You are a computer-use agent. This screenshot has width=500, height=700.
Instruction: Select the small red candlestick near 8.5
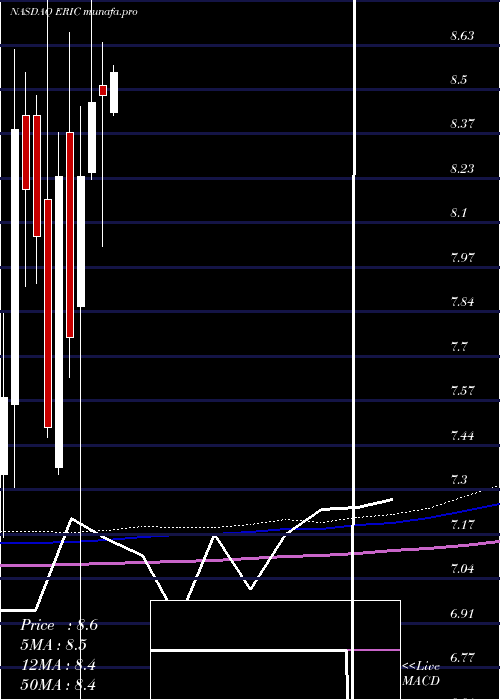point(103,90)
